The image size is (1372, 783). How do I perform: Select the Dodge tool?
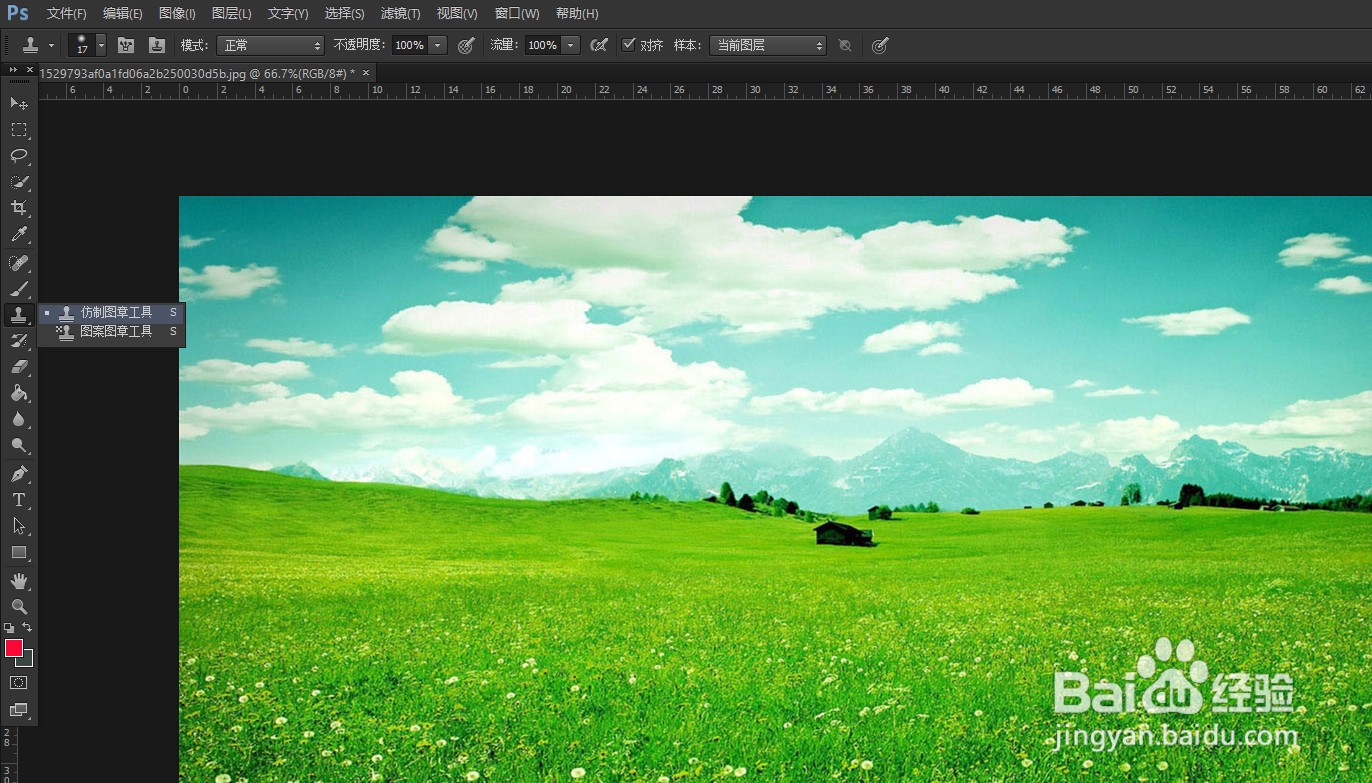pyautogui.click(x=18, y=445)
